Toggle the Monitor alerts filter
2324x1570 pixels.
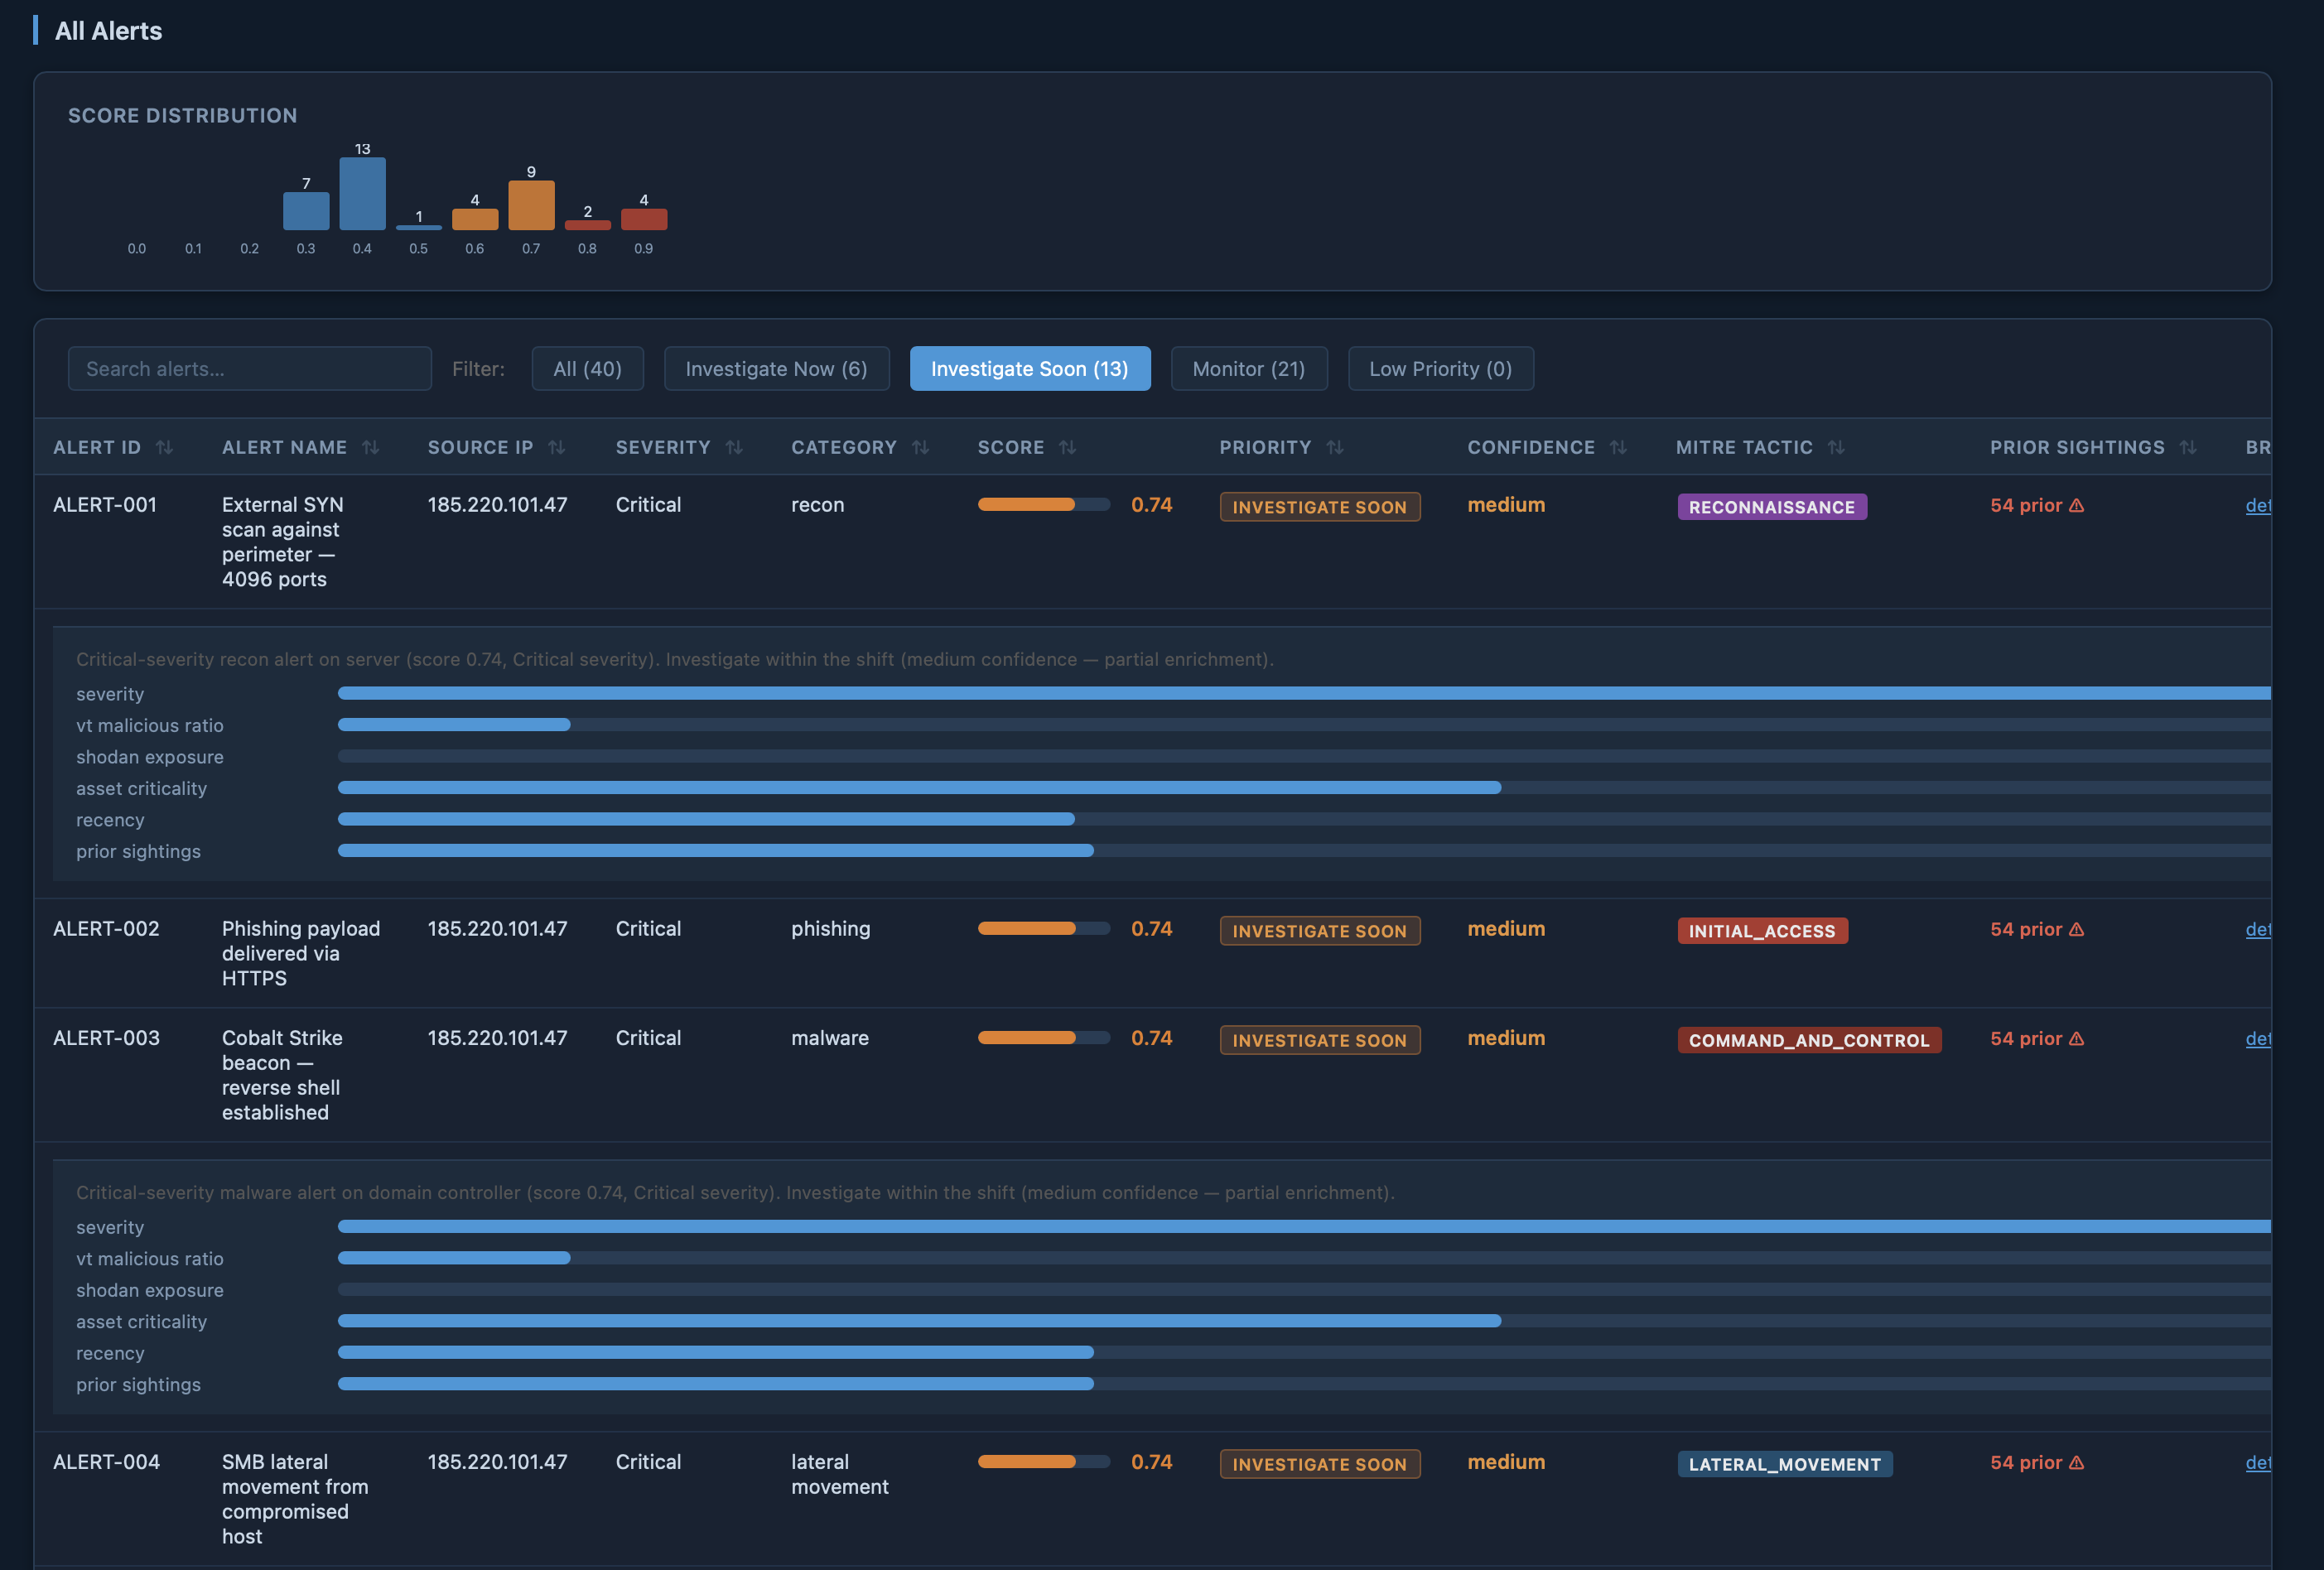point(1249,368)
